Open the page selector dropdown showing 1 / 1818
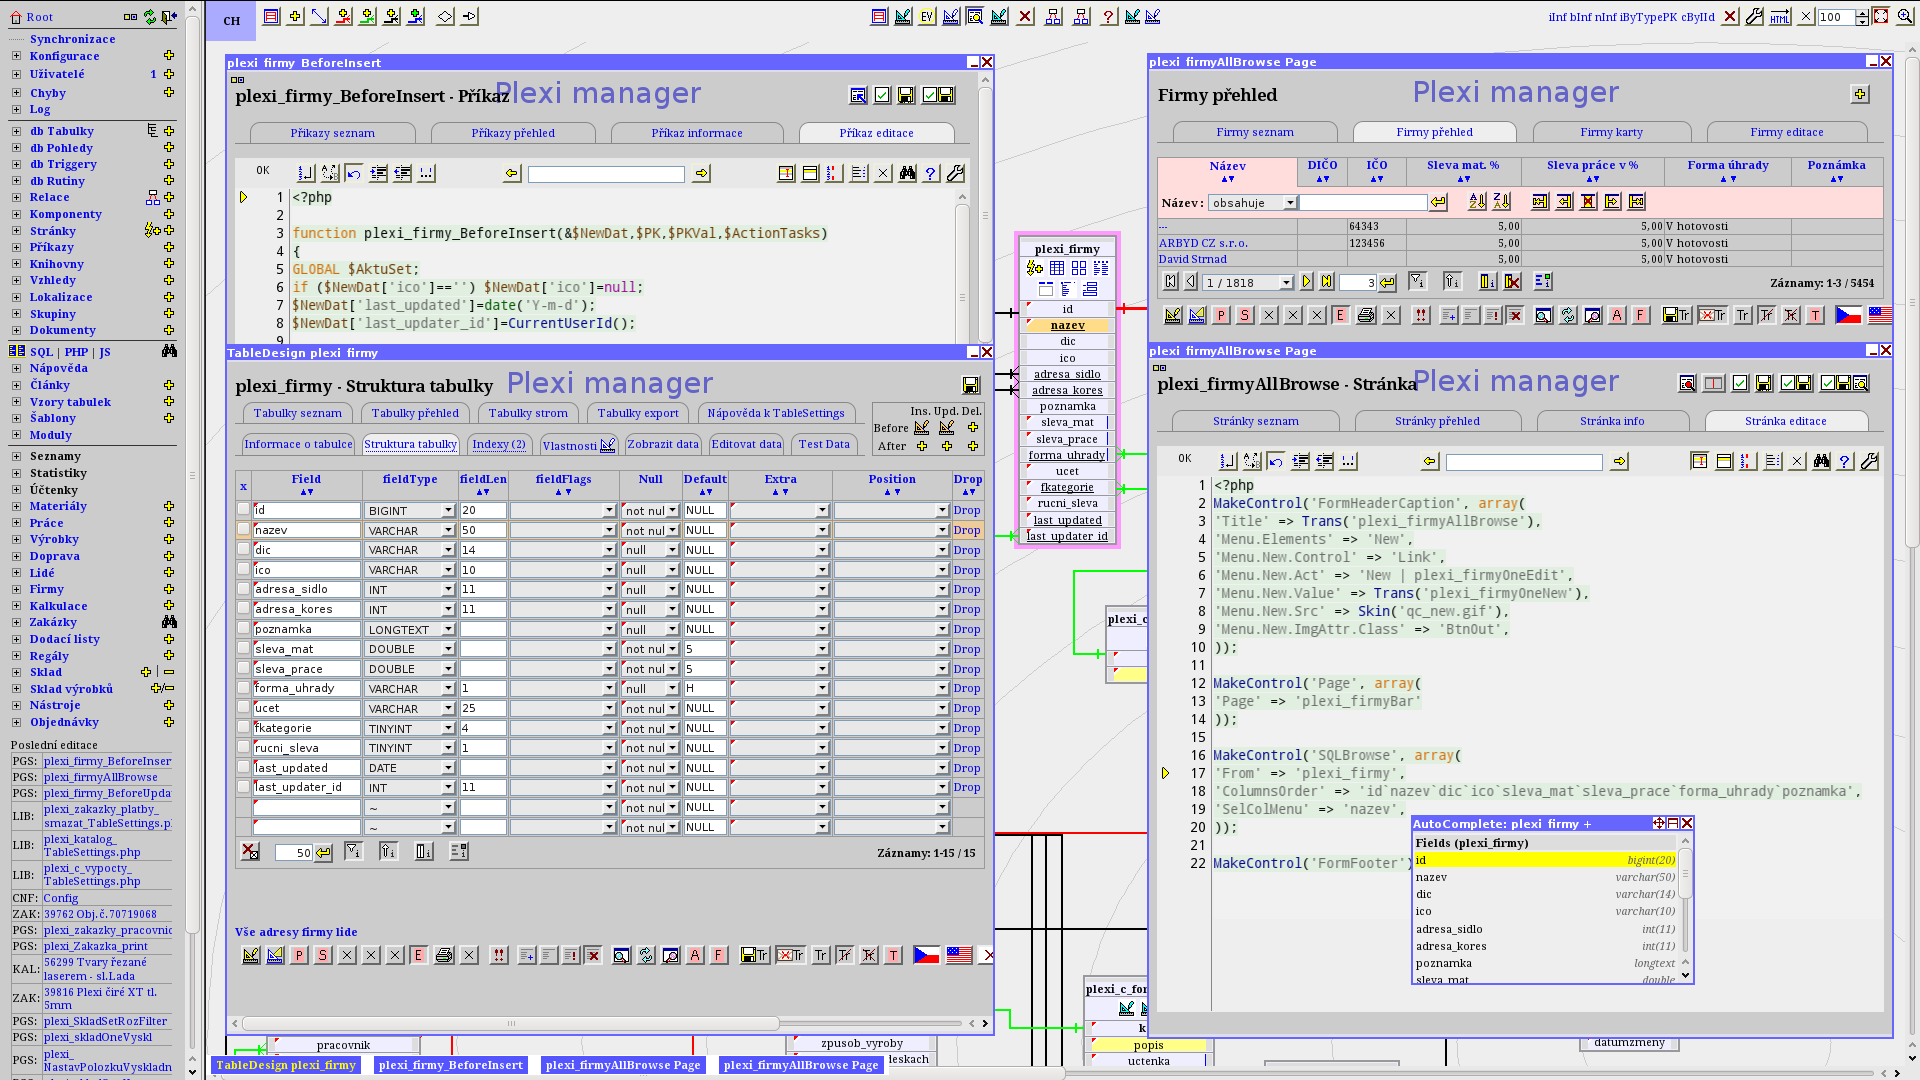1920x1080 pixels. (1248, 283)
